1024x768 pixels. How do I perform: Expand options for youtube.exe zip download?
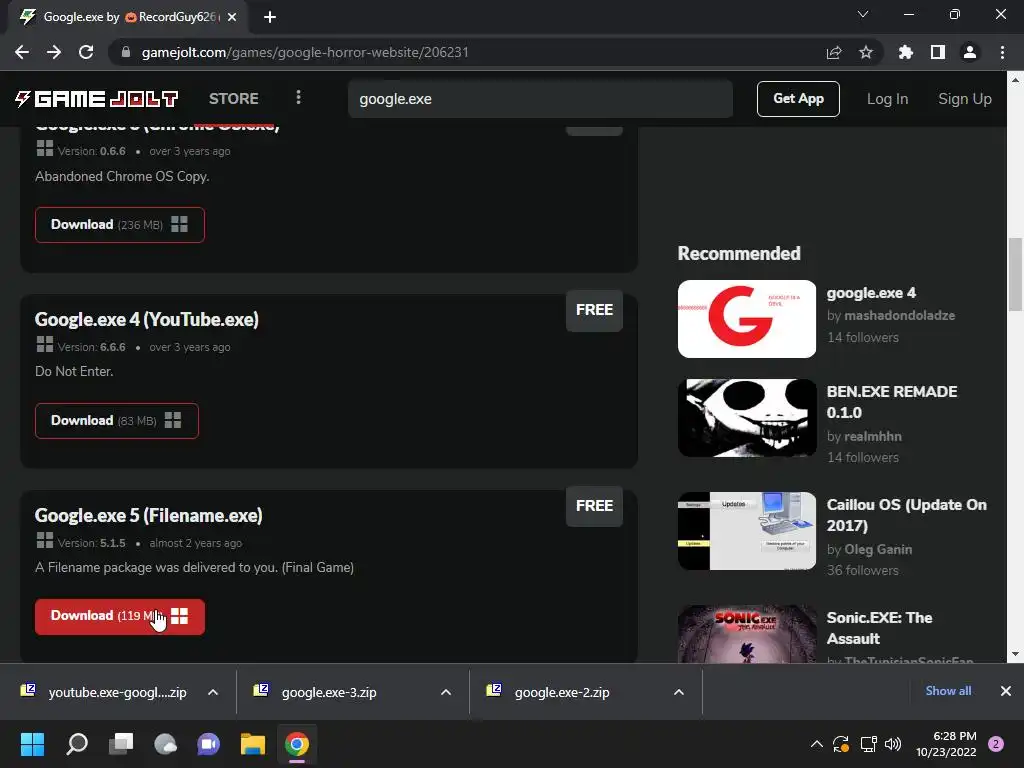point(213,692)
